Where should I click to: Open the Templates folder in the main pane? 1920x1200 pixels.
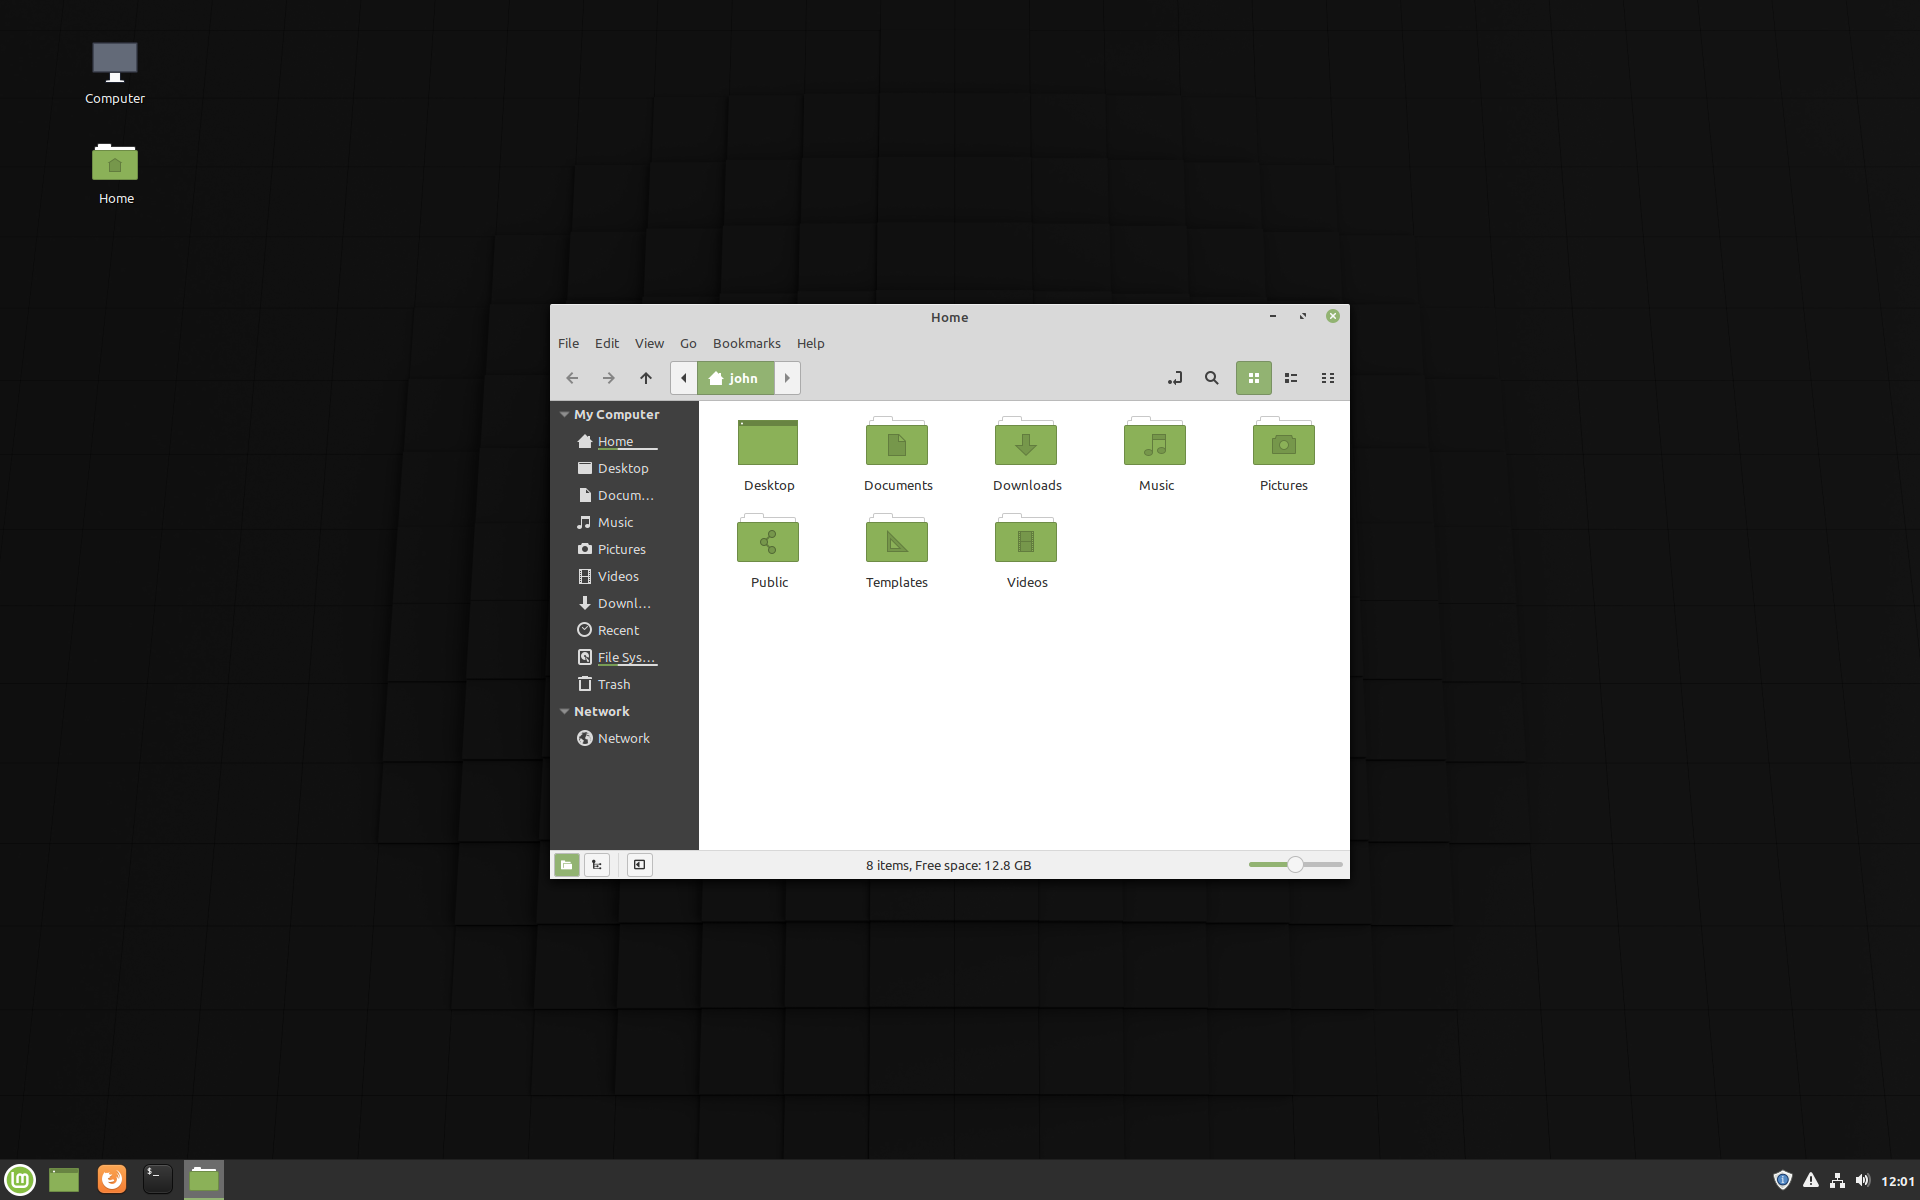click(896, 540)
